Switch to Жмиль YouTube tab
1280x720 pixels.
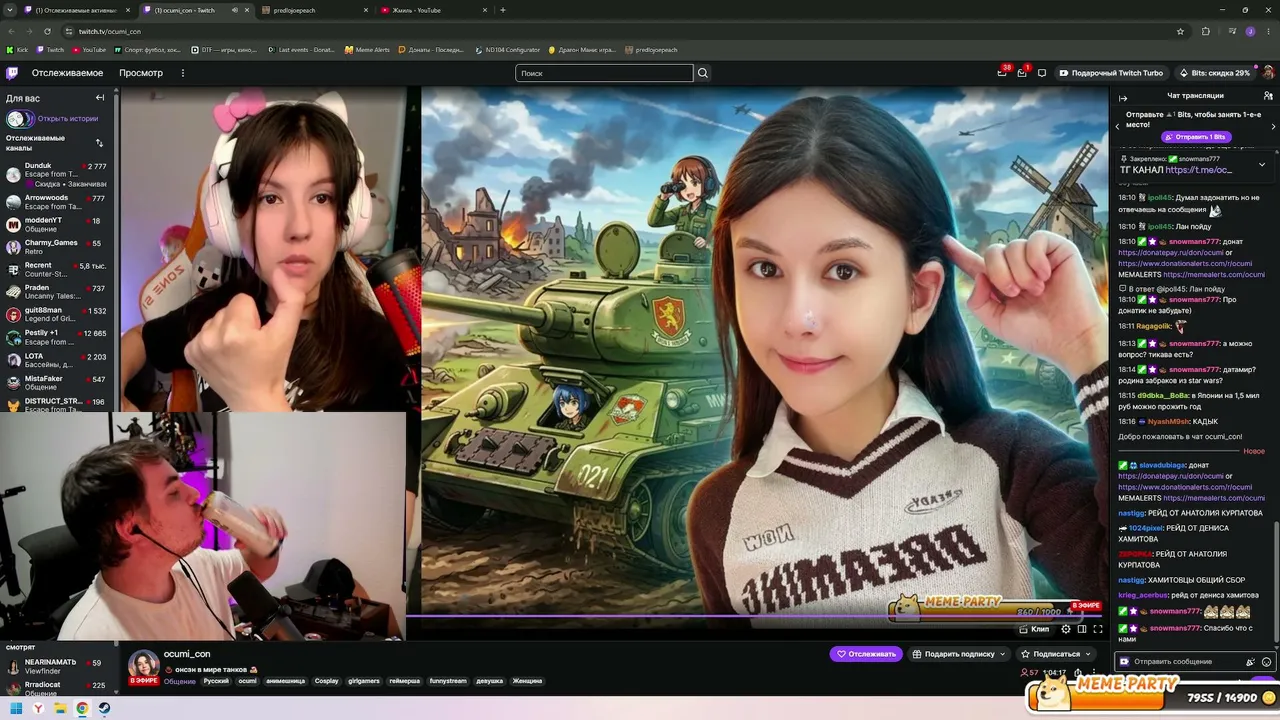[432, 10]
